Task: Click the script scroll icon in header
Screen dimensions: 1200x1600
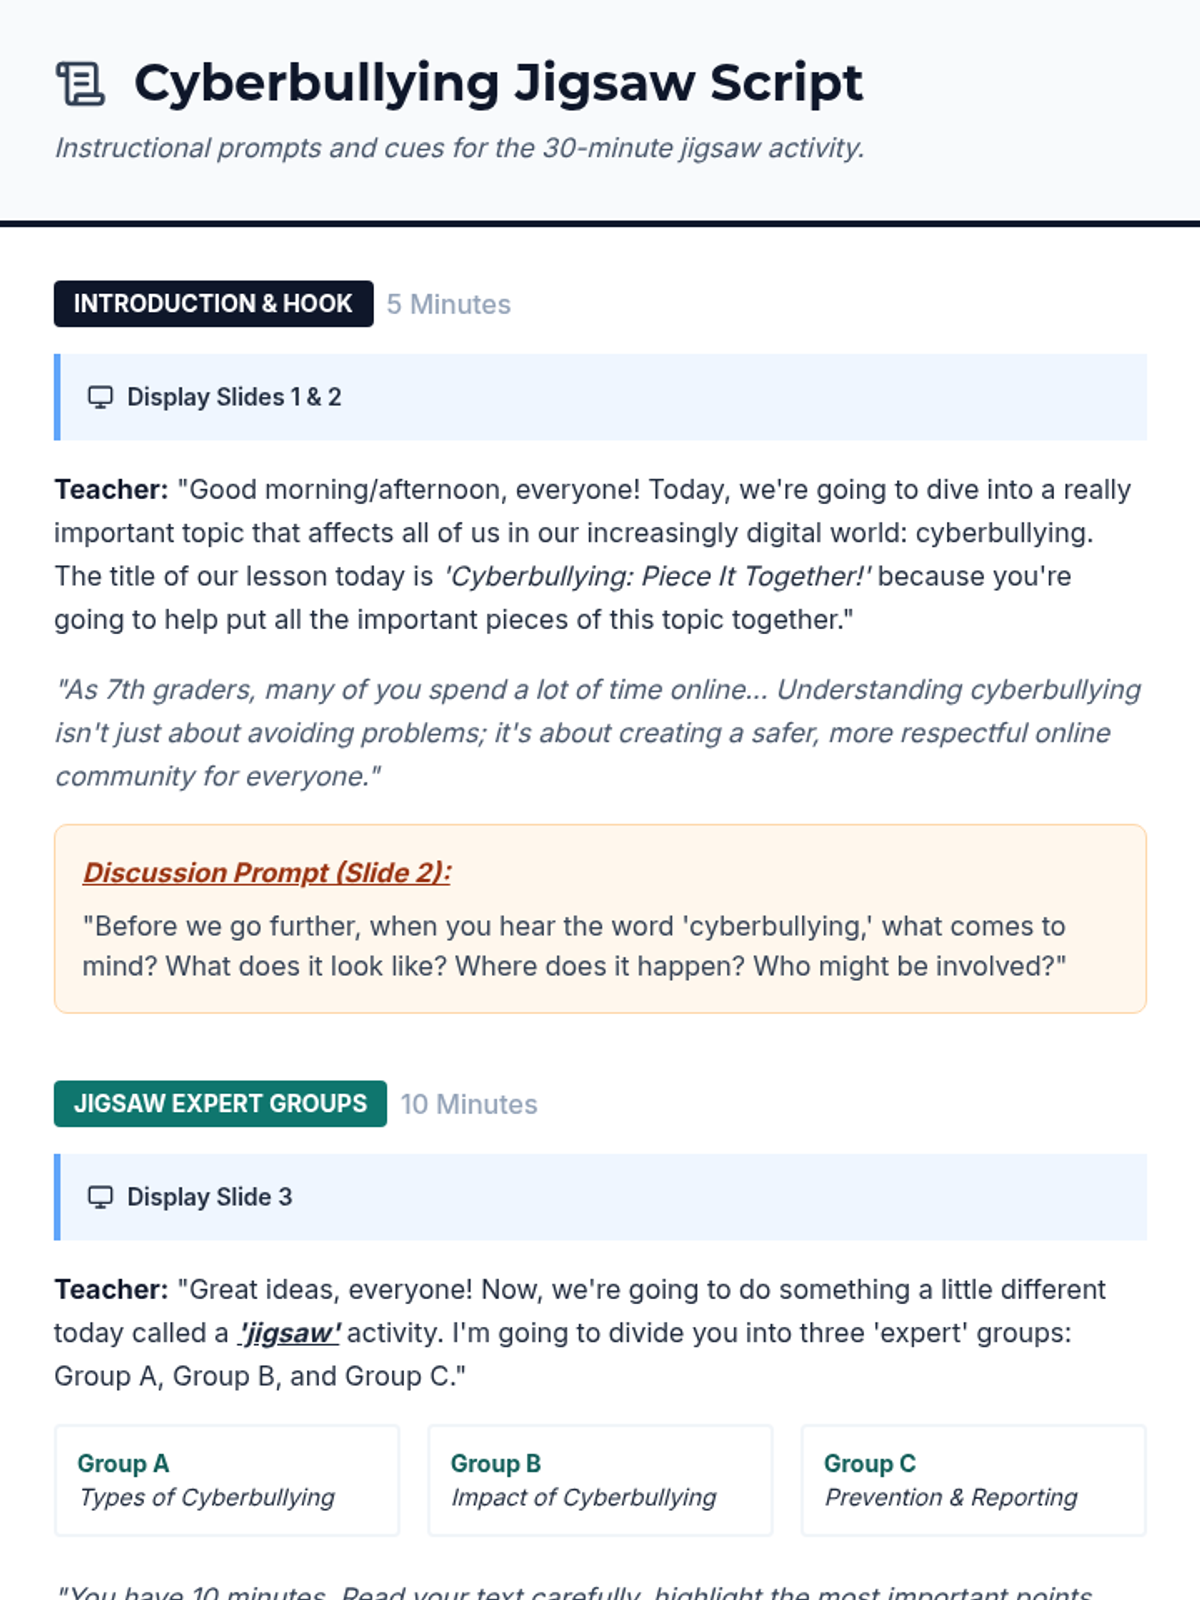Action: pyautogui.click(x=80, y=83)
